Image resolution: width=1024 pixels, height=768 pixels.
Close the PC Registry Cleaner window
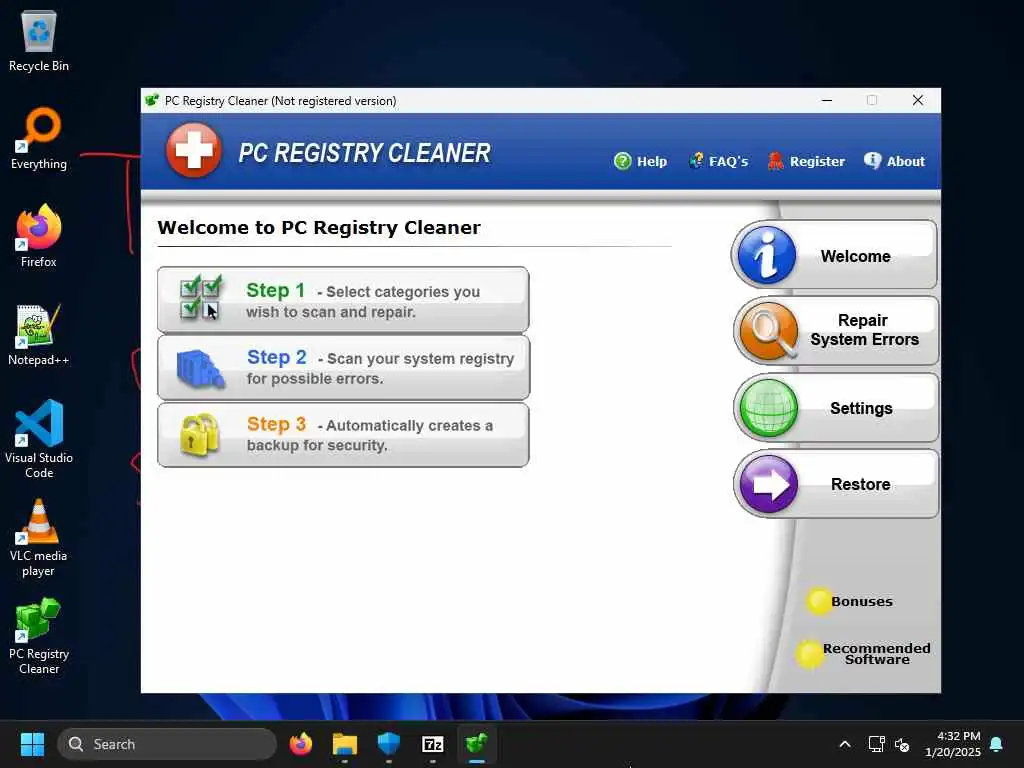[918, 101]
